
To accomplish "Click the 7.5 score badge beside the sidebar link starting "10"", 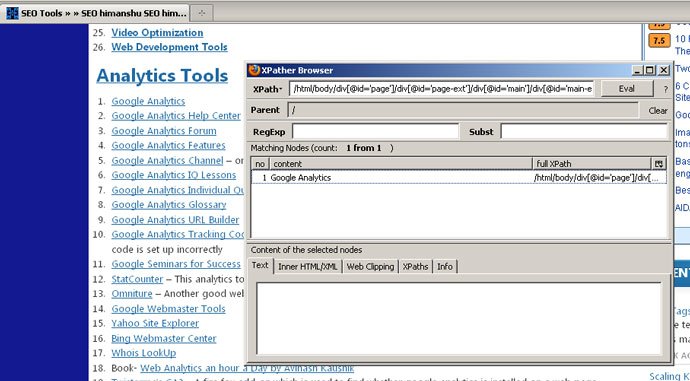I will 659,40.
